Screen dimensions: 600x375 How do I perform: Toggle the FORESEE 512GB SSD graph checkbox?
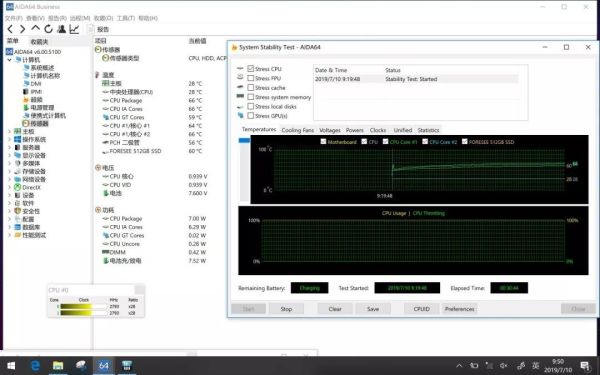pos(465,142)
